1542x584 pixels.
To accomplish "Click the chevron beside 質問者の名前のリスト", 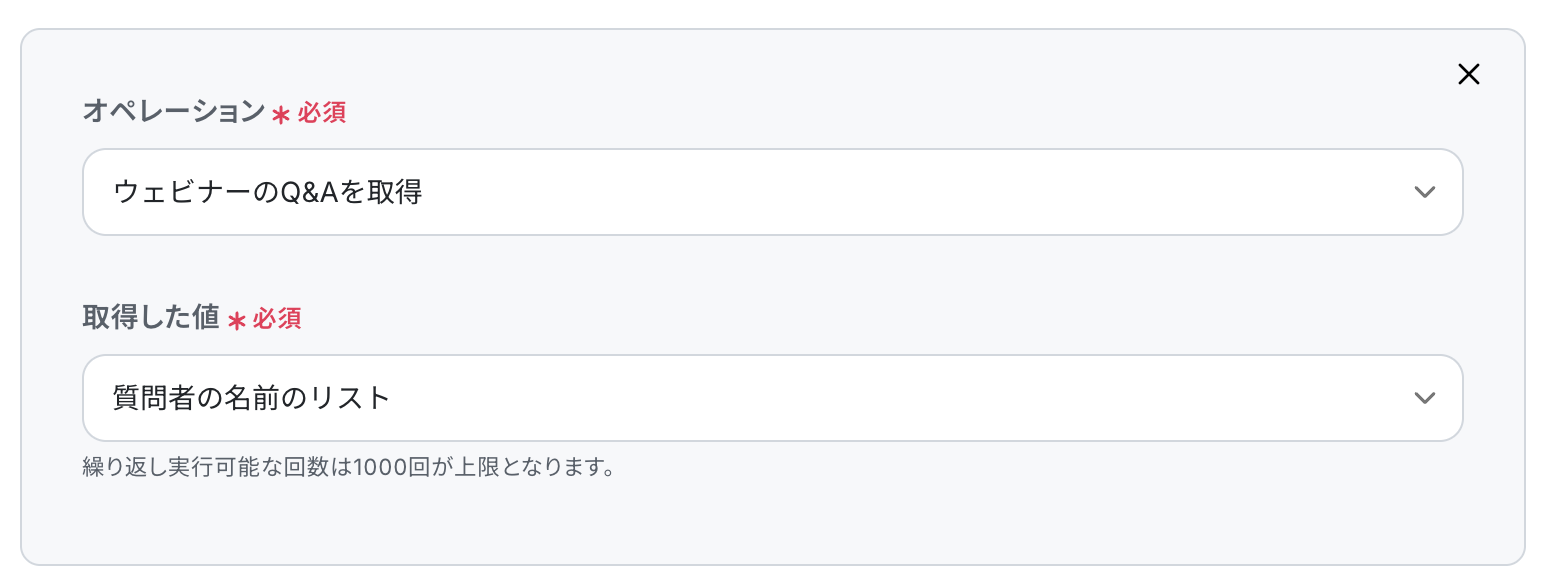I will coord(1425,398).
